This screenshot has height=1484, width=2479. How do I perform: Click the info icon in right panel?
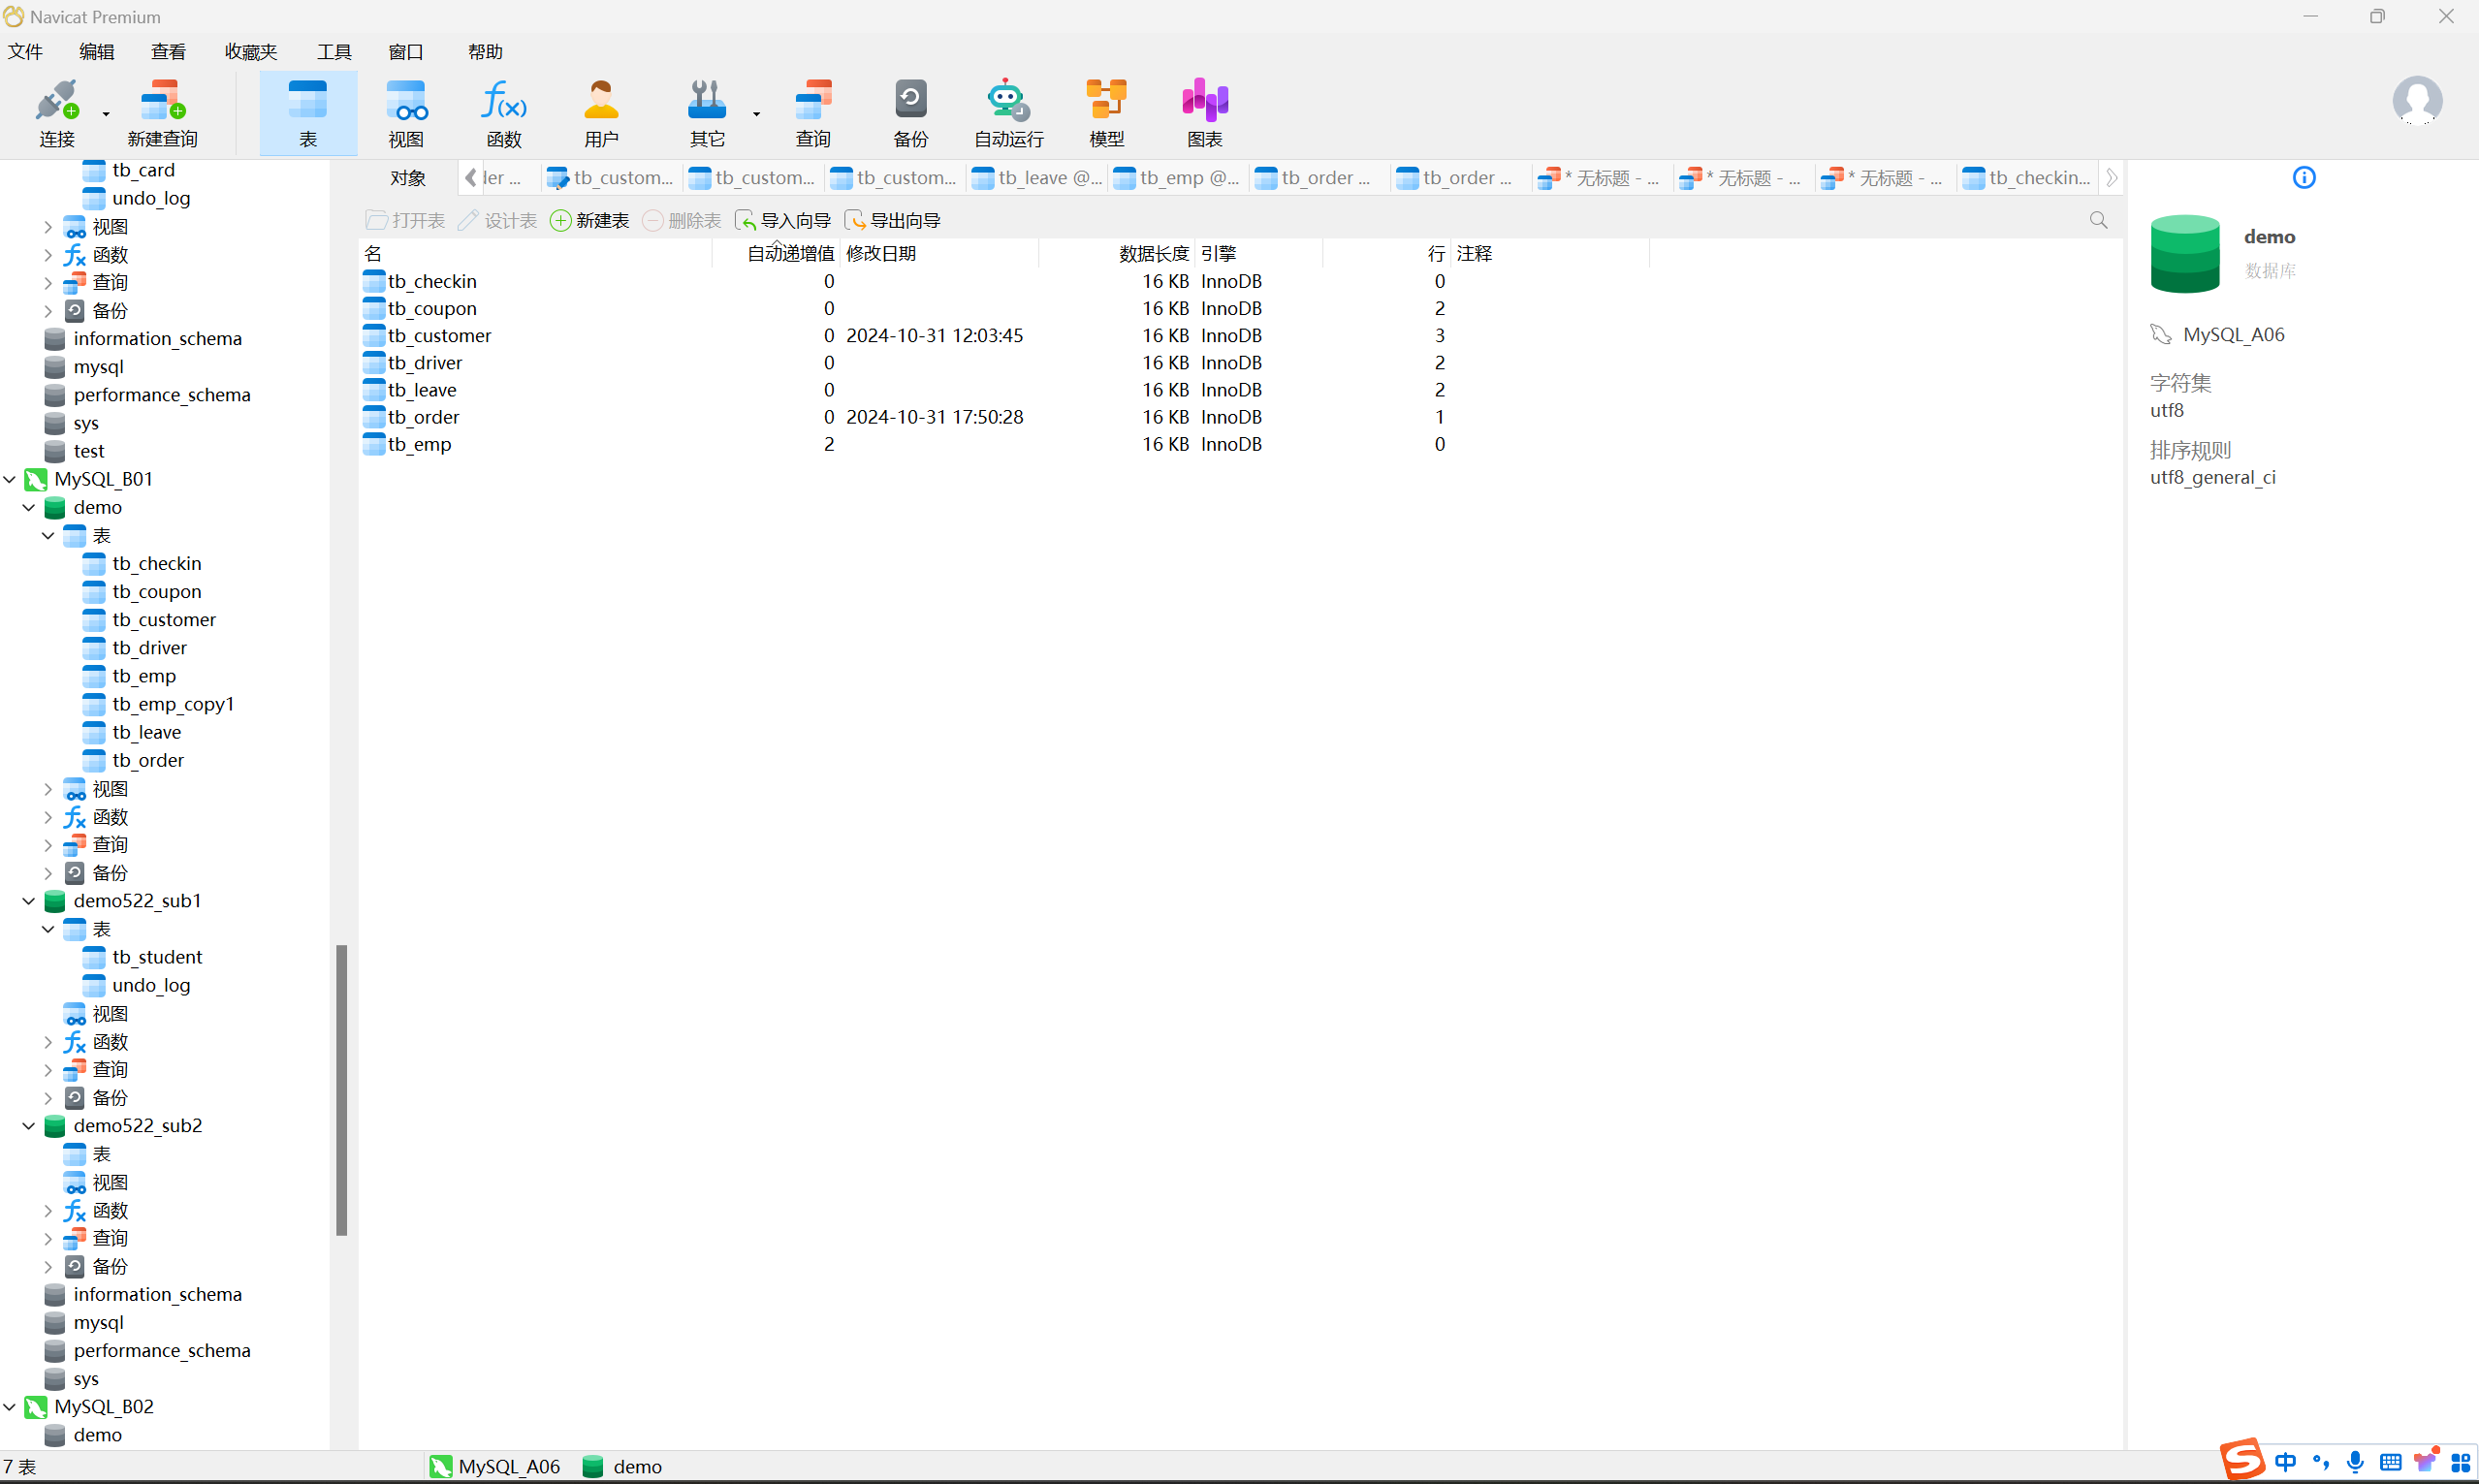(x=2303, y=178)
